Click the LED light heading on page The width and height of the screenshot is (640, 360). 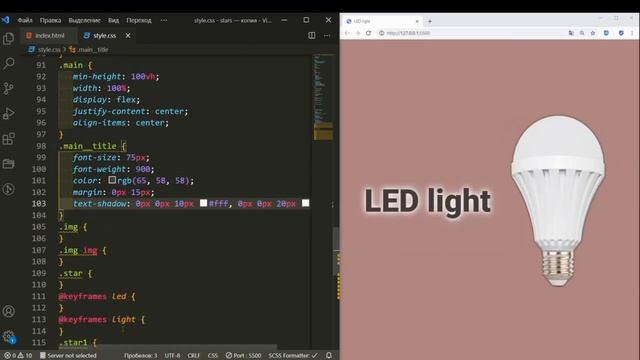[x=427, y=201]
